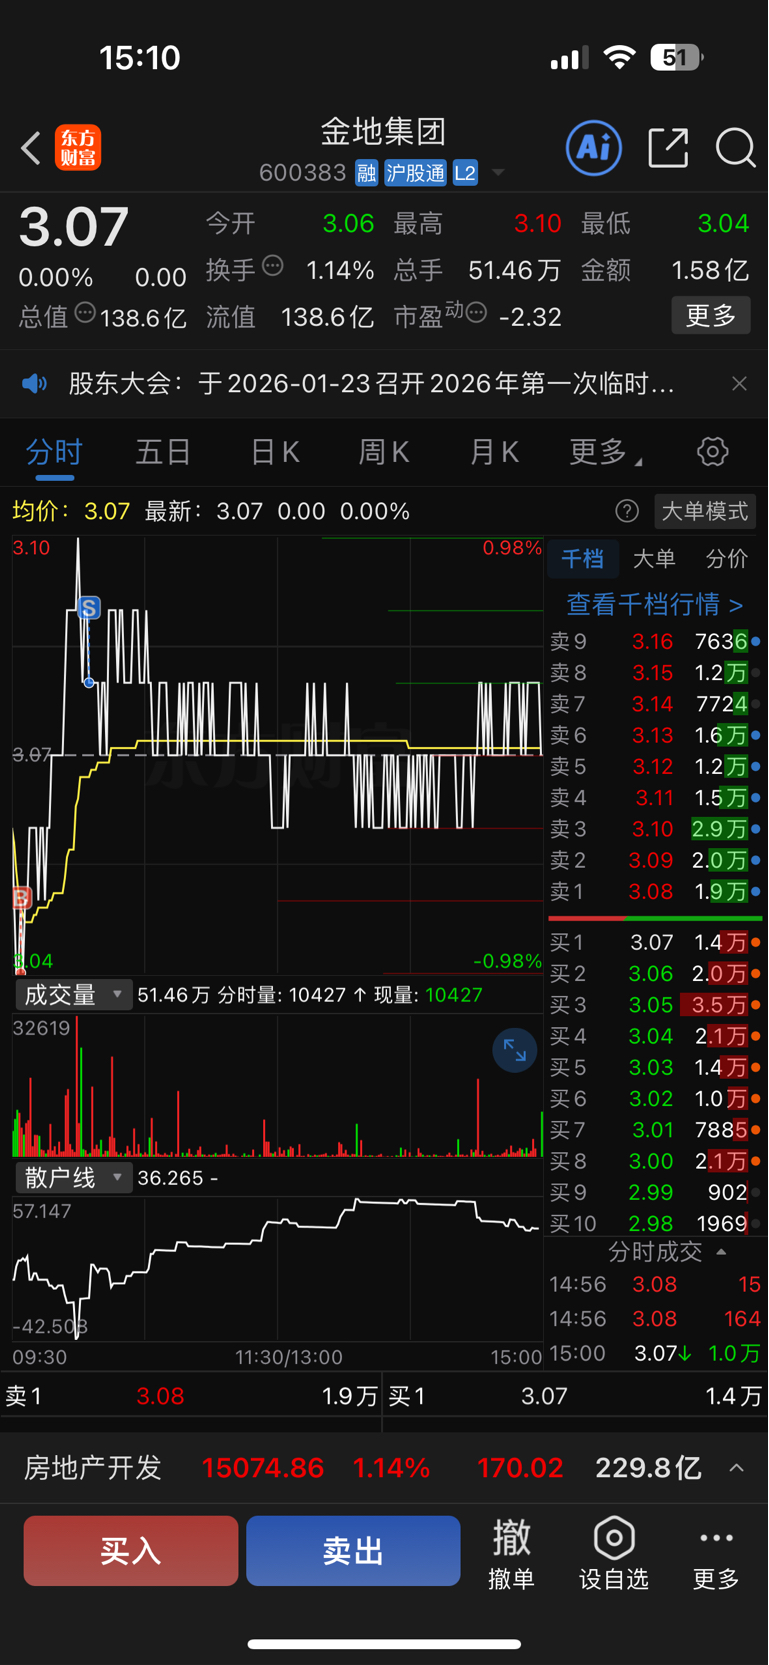The width and height of the screenshot is (769, 1665).
Task: Expand the 更多 chart period menu
Action: 606,452
